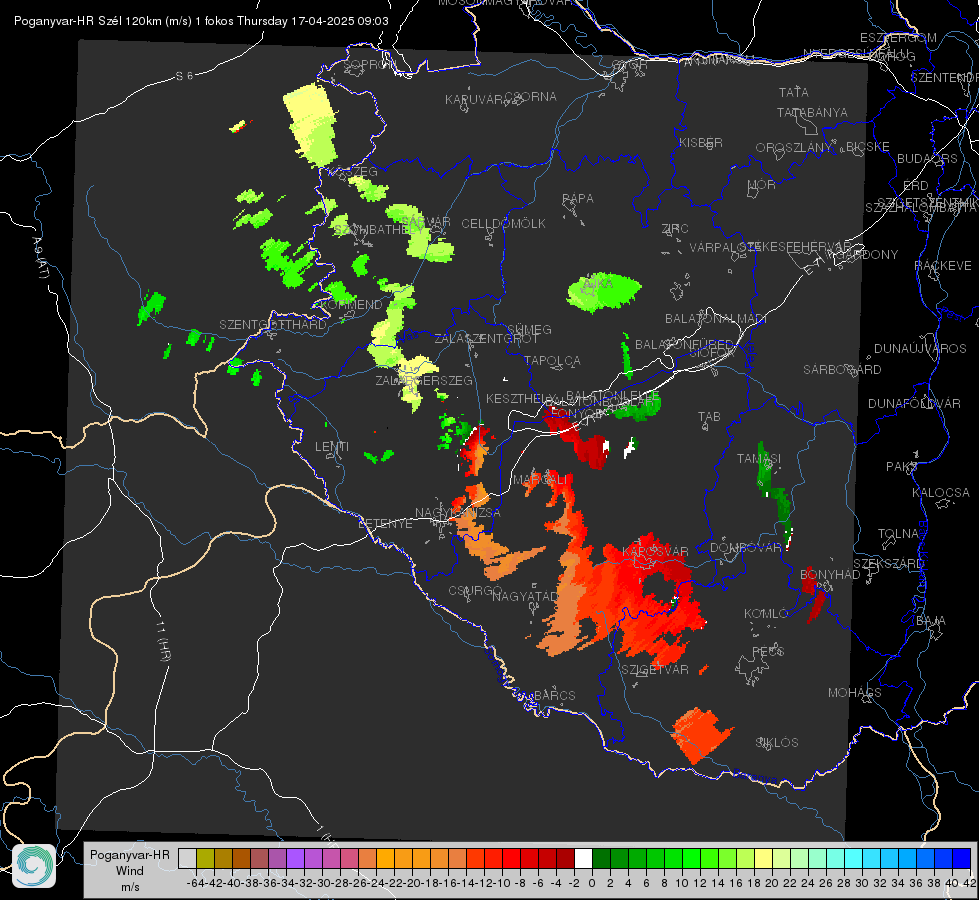Click the CSORNA city label
Image resolution: width=979 pixels, height=900 pixels.
[531, 97]
